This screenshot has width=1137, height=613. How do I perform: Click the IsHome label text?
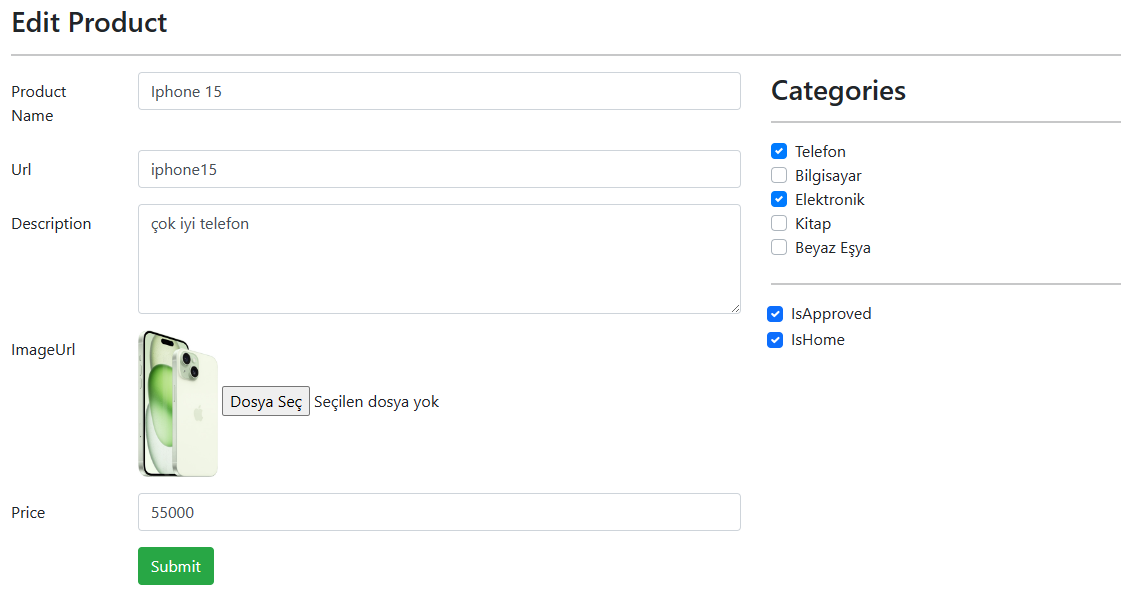tap(818, 340)
